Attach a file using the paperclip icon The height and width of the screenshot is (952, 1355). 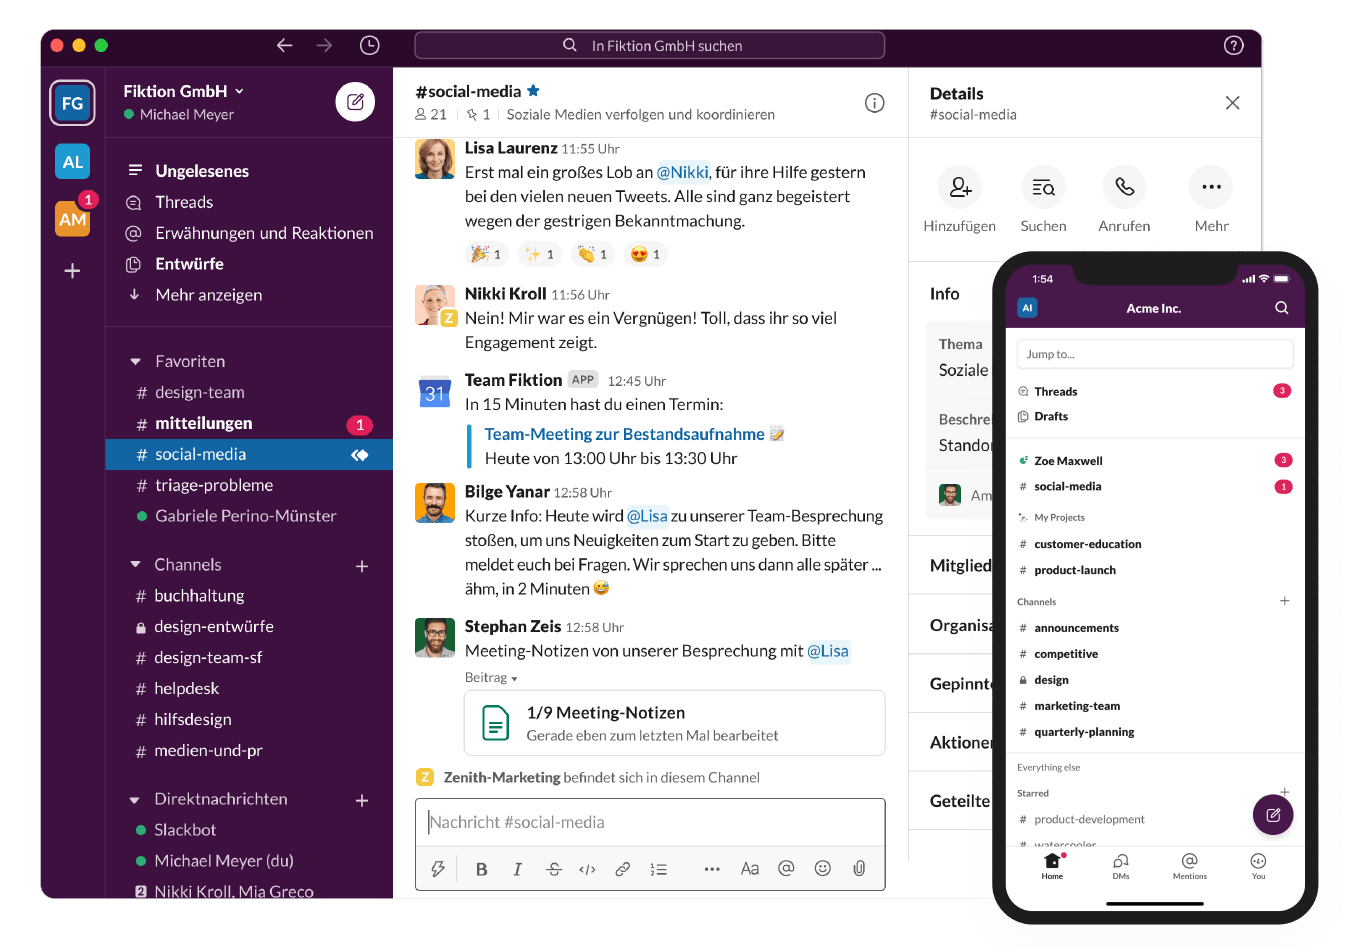(858, 868)
